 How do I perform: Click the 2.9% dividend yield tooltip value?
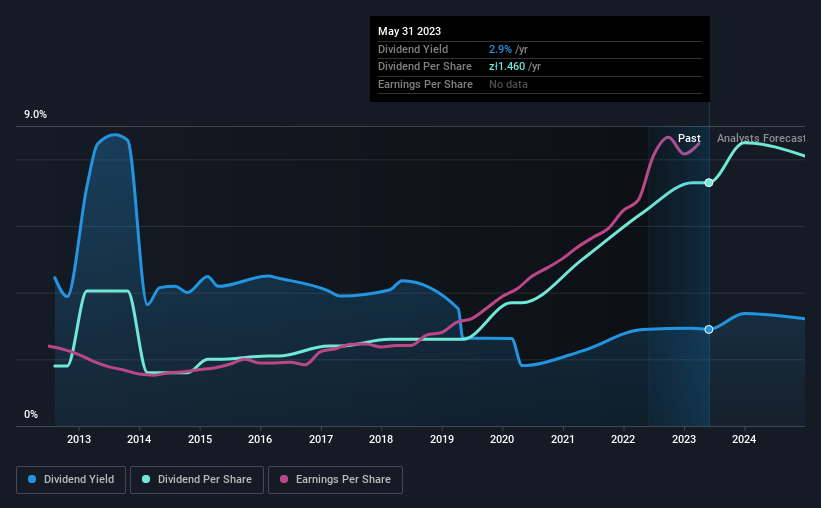(x=501, y=49)
